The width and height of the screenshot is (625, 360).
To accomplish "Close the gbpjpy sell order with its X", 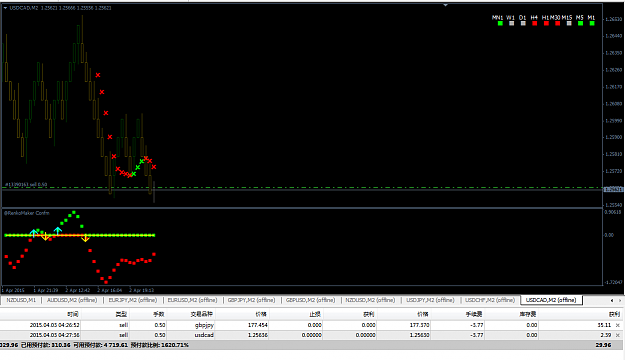I will coord(617,325).
